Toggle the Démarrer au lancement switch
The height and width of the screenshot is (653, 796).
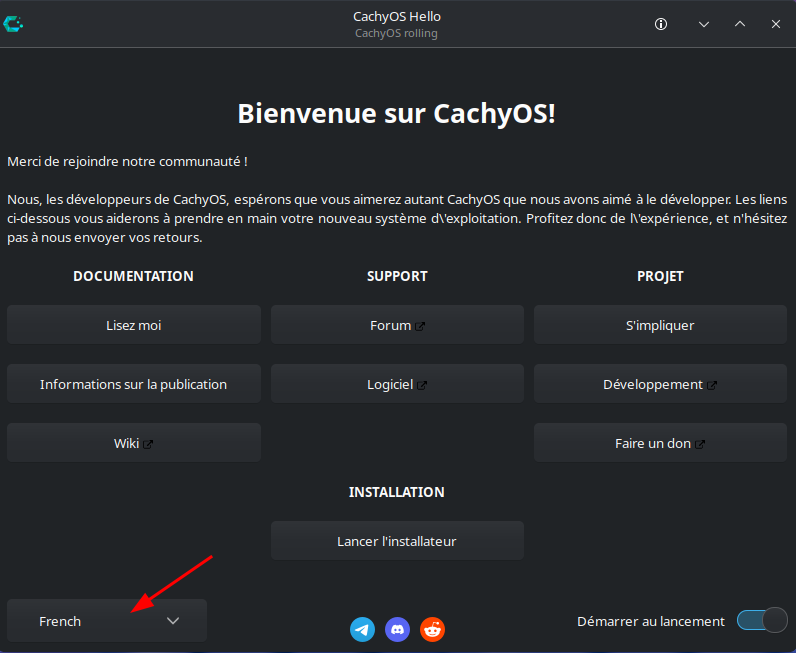pos(762,621)
